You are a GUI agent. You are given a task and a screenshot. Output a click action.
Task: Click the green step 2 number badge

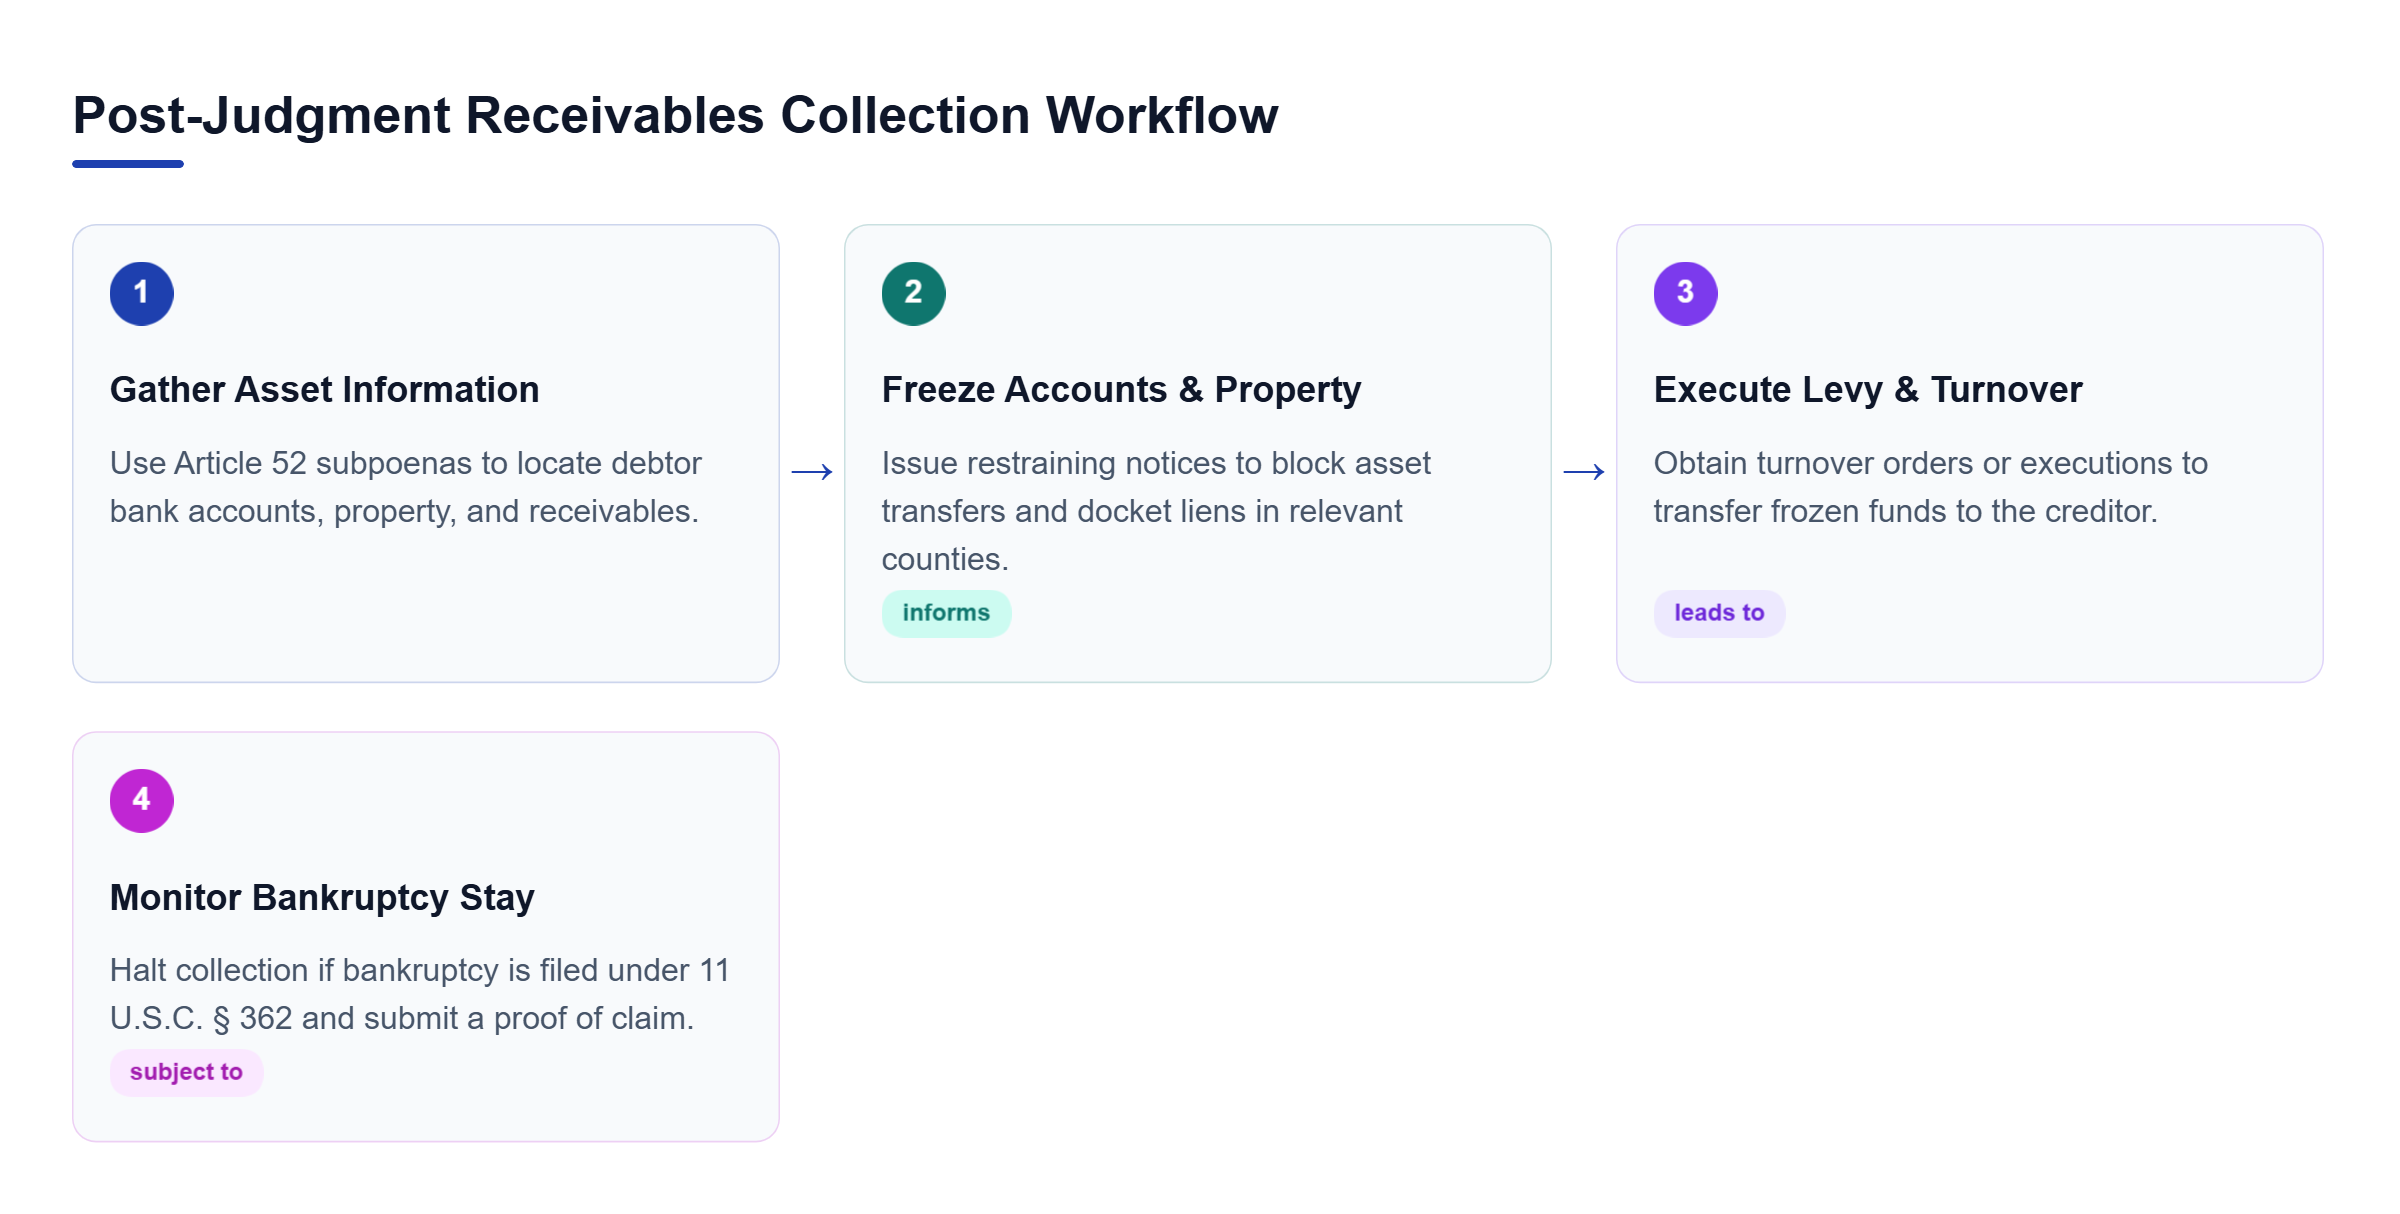point(913,293)
